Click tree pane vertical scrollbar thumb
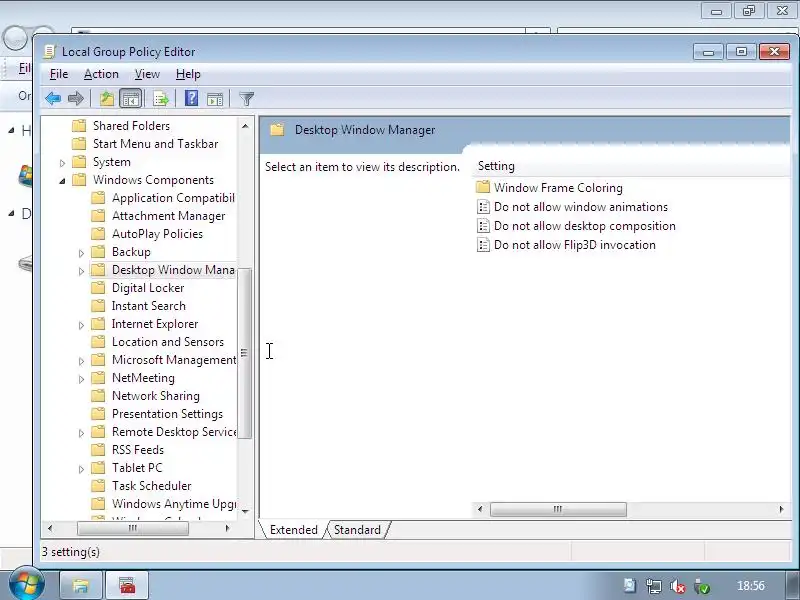800x600 pixels. point(244,353)
